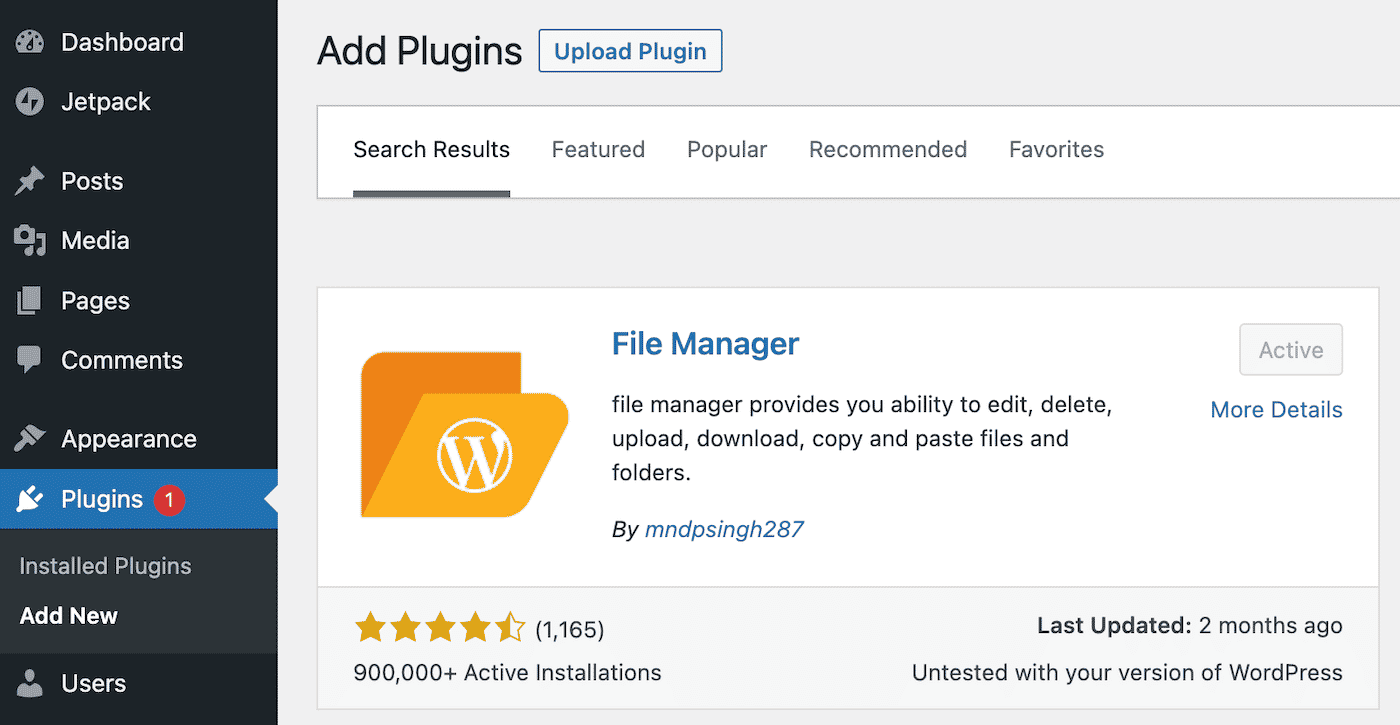Screen dimensions: 1400x725
Task: Visit author profile mndpsingh287
Action: (x=724, y=529)
